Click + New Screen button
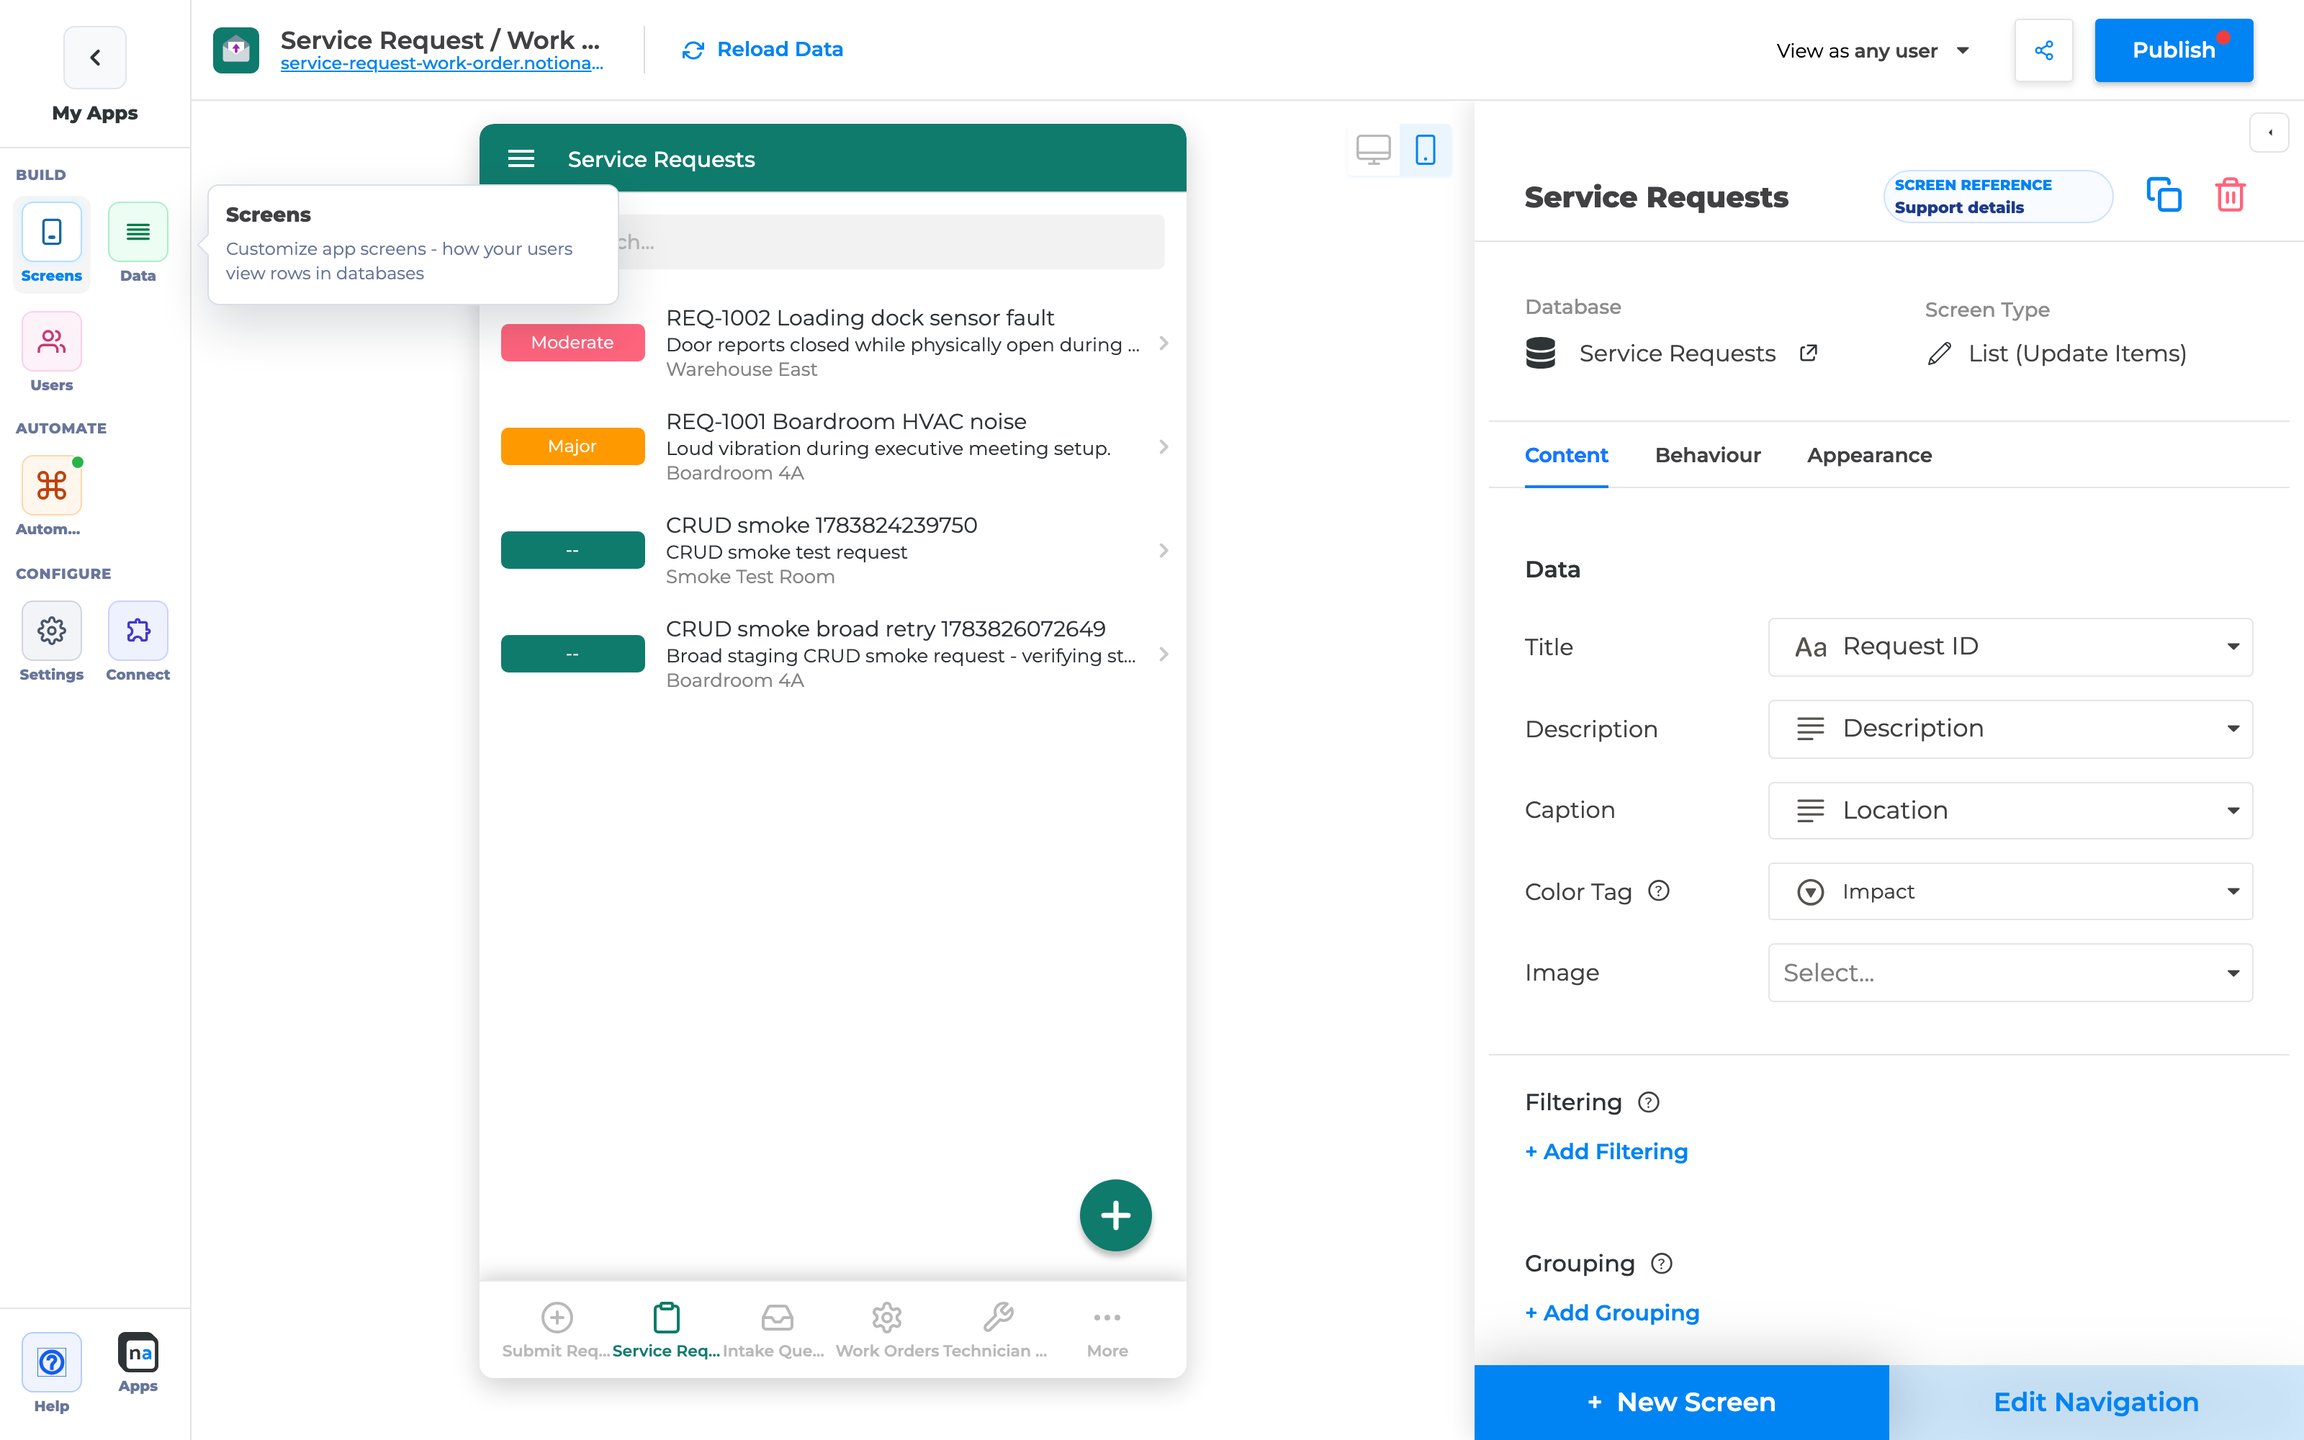 click(1681, 1402)
